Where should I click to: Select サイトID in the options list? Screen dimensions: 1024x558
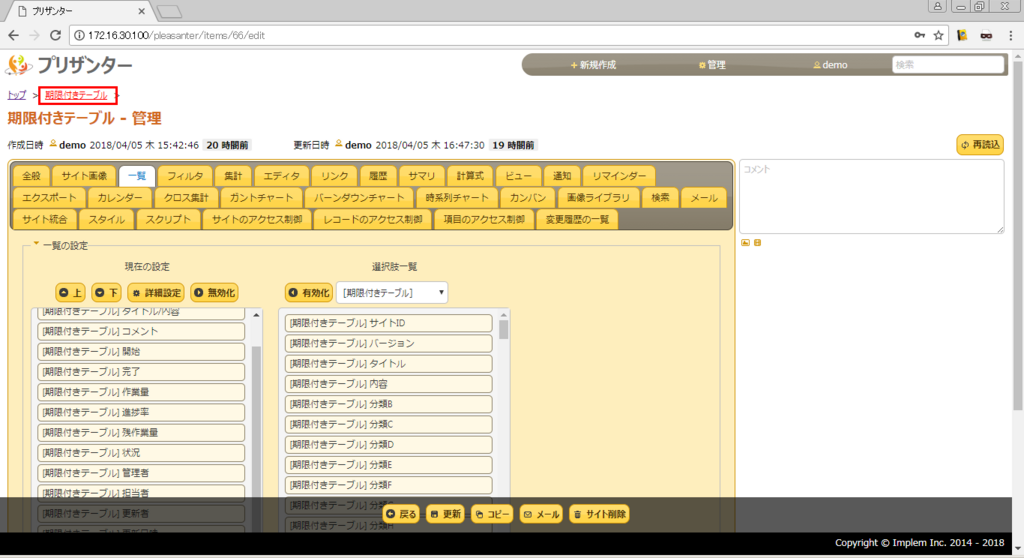tap(389, 323)
